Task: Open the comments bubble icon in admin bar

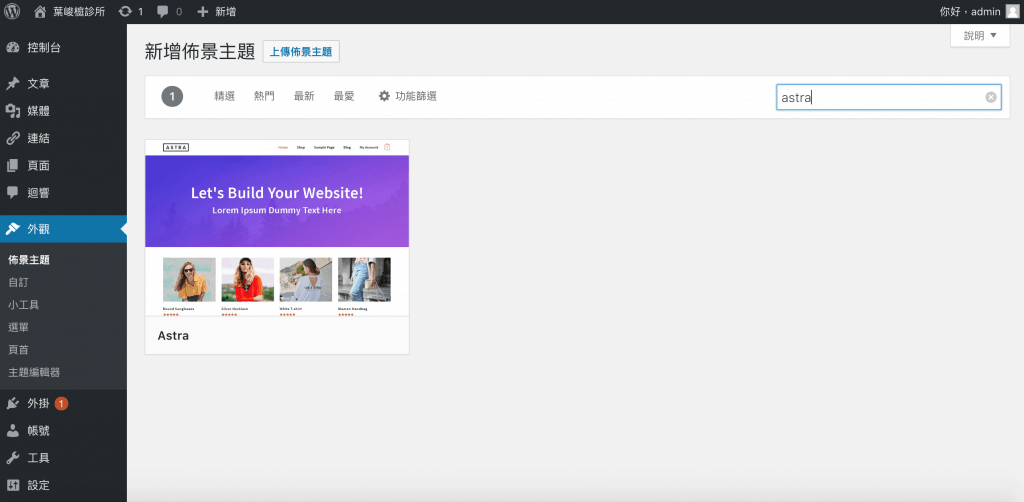Action: pos(163,12)
